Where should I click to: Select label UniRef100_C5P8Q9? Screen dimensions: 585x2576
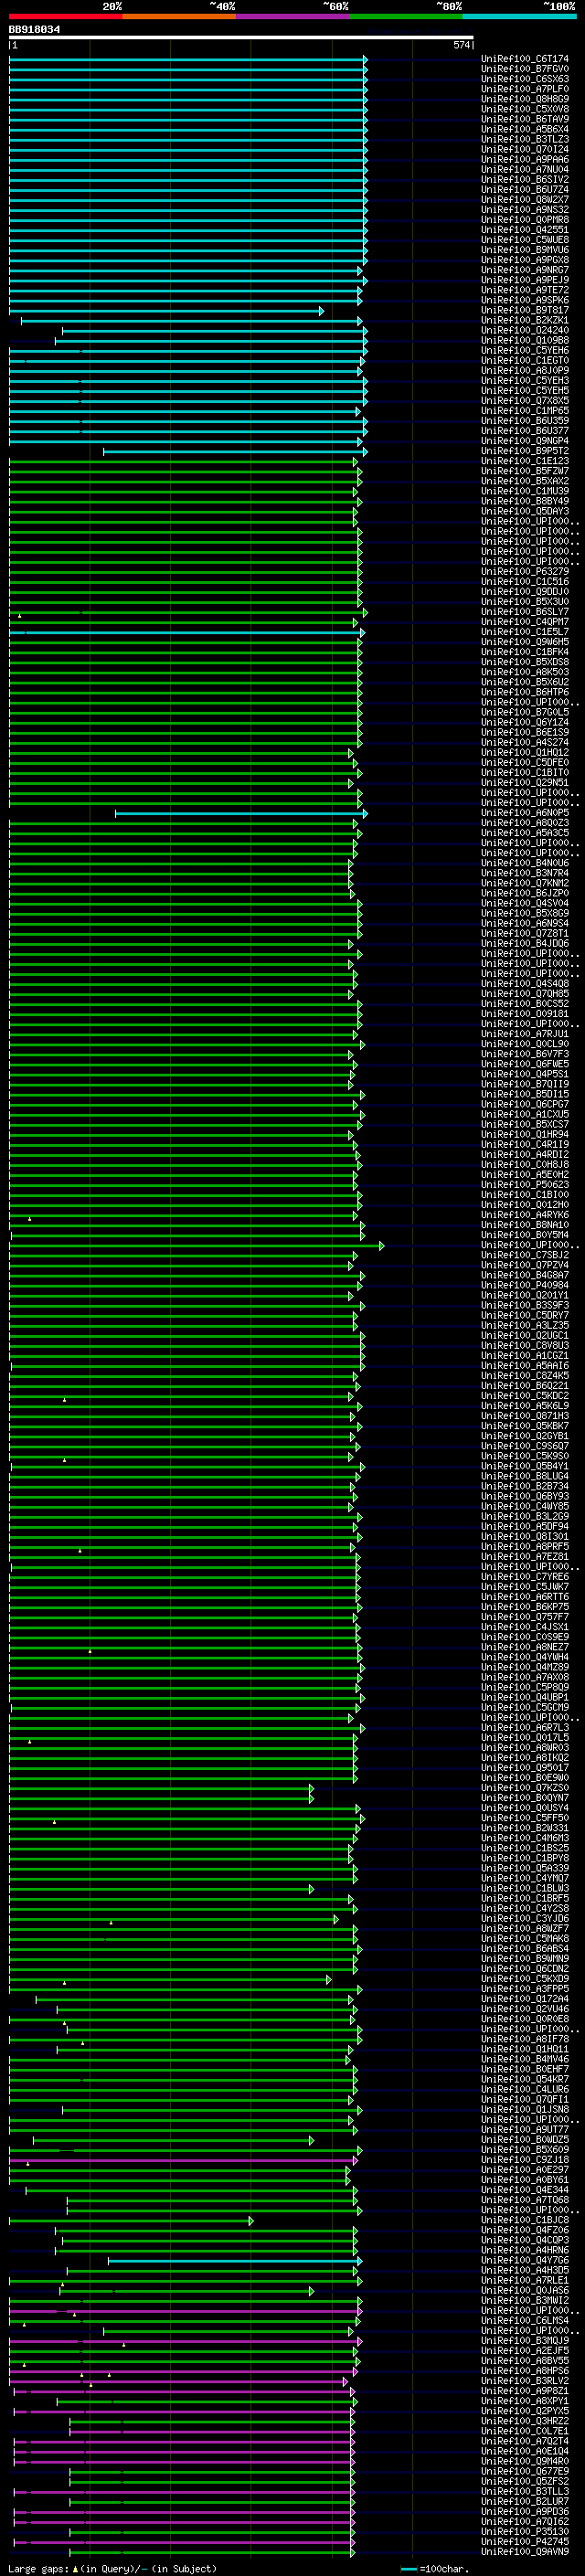[x=525, y=1687]
